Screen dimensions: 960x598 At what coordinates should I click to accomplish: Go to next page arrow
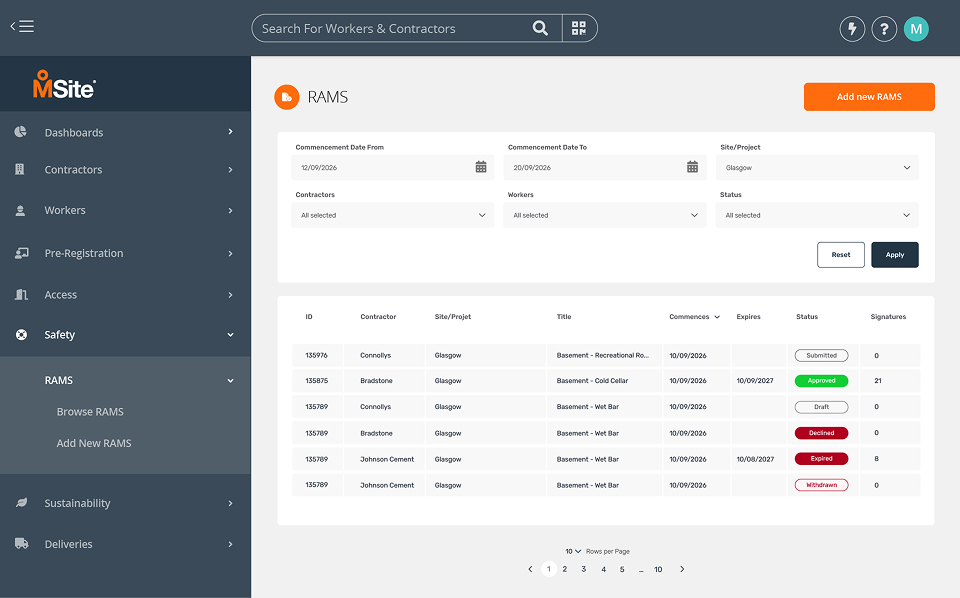[x=682, y=569]
